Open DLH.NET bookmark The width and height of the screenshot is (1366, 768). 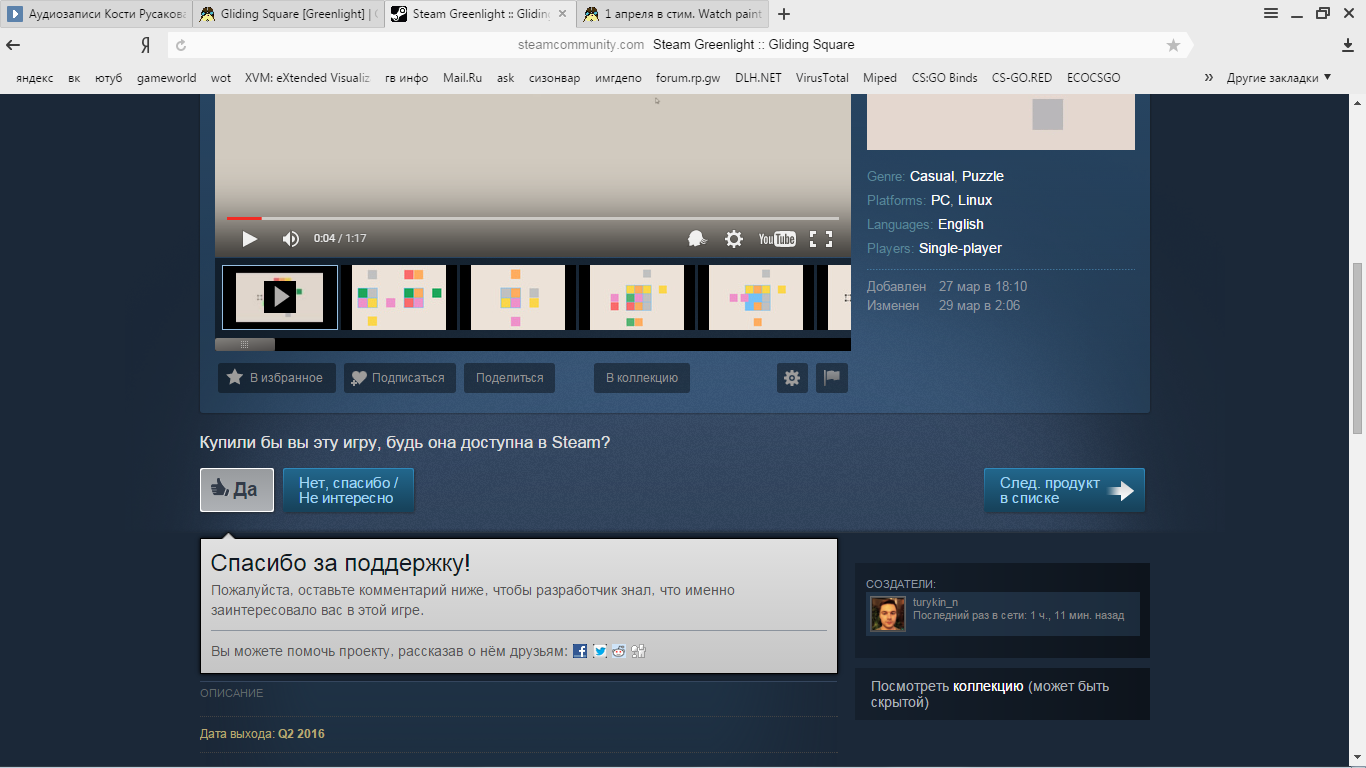(758, 77)
